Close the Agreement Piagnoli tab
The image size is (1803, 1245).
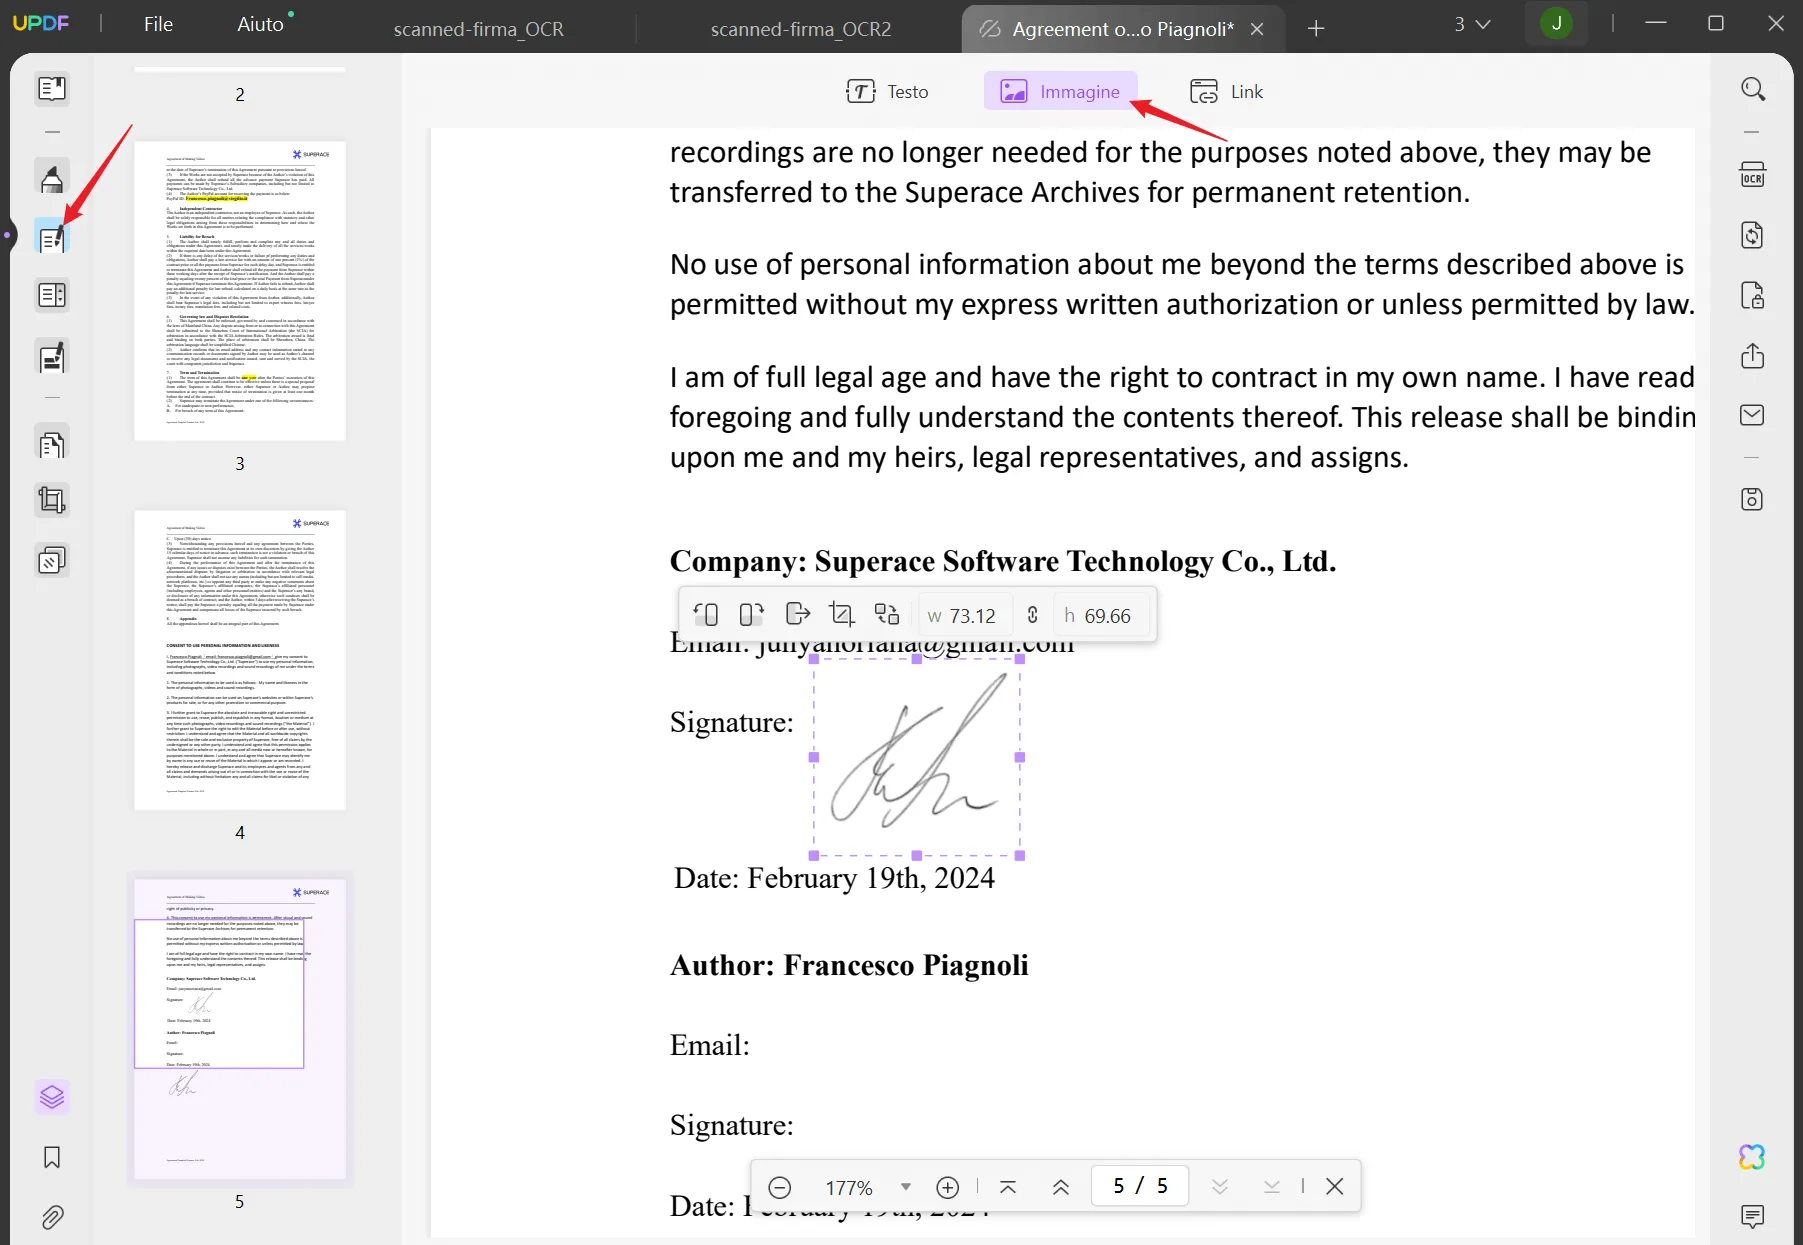[1257, 29]
